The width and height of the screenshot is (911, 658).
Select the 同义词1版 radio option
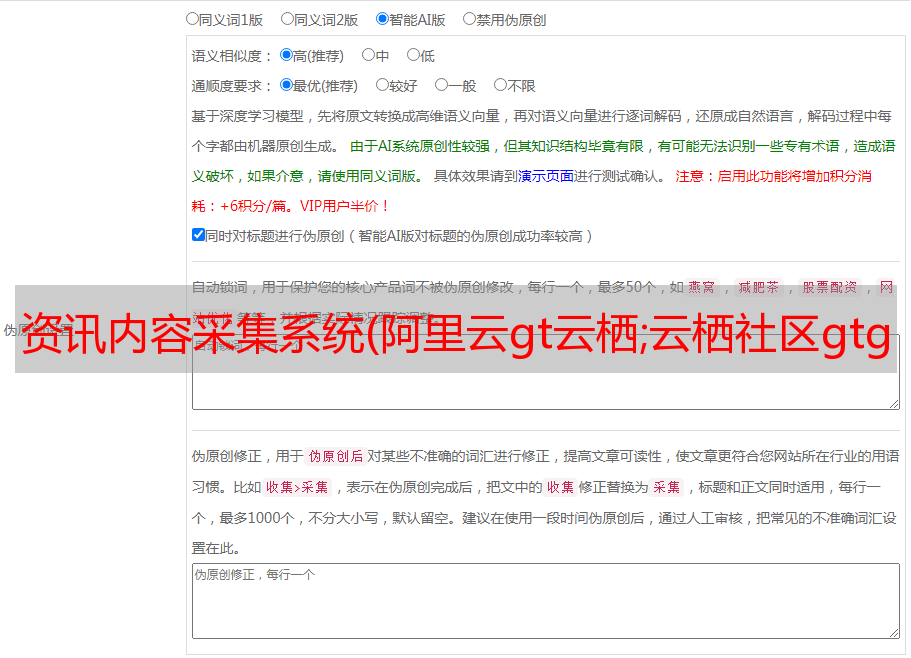(192, 18)
